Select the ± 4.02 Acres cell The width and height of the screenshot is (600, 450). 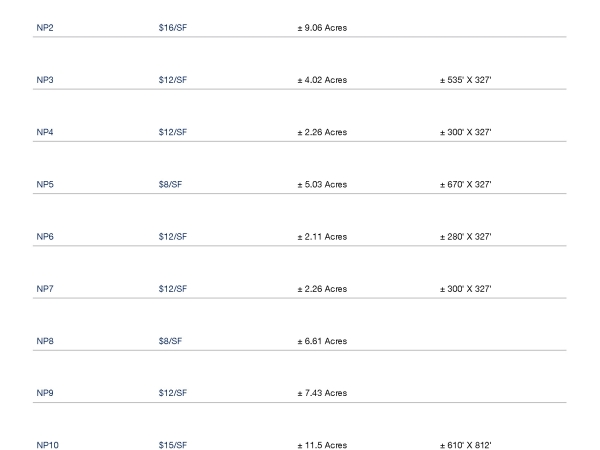coord(322,80)
